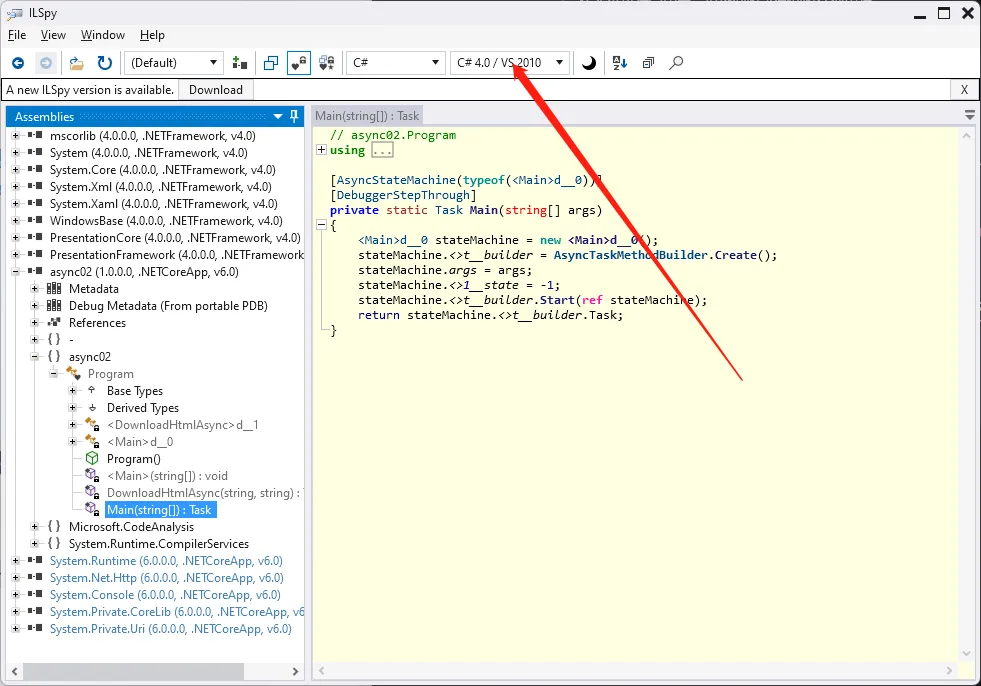
Task: Open the Assemblies panel options arrow
Action: click(x=278, y=116)
